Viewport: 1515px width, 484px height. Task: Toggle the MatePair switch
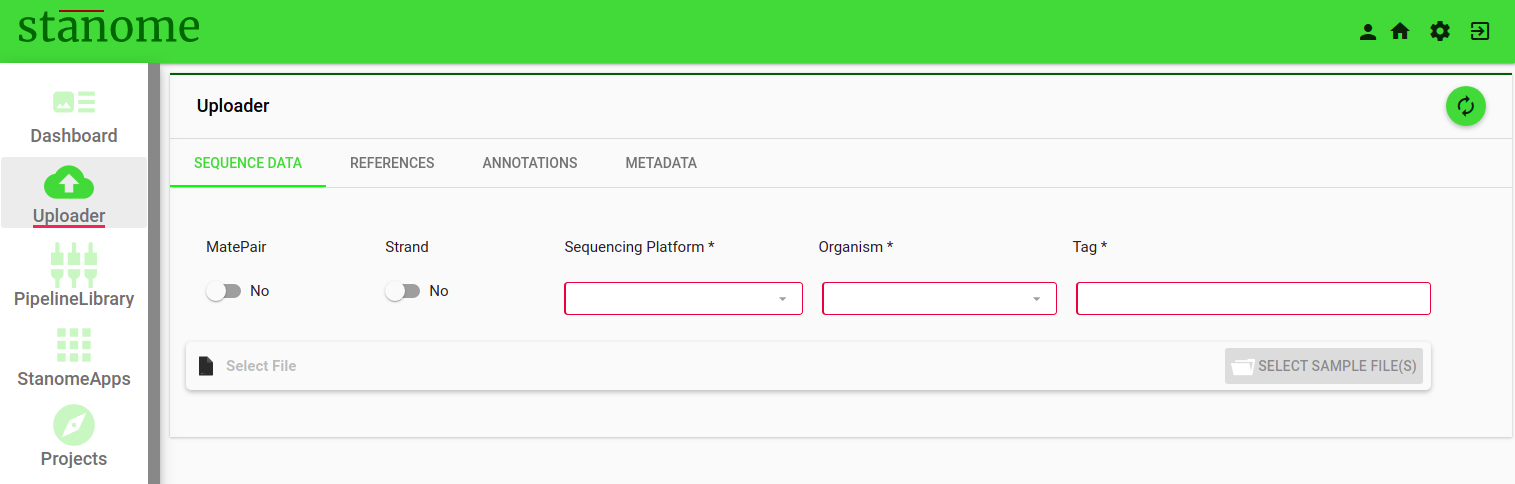click(x=224, y=291)
